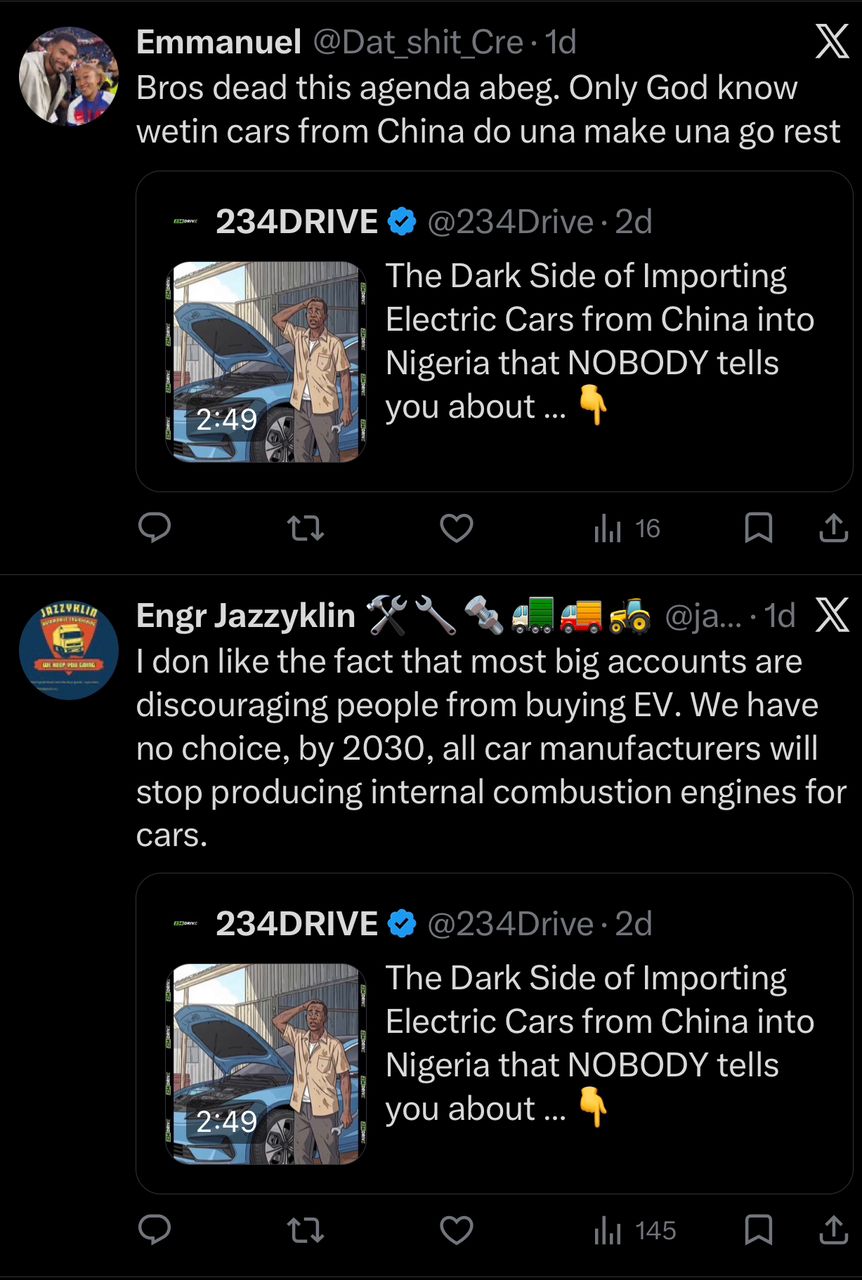Open Emmanuel's profile picture

coord(69,76)
